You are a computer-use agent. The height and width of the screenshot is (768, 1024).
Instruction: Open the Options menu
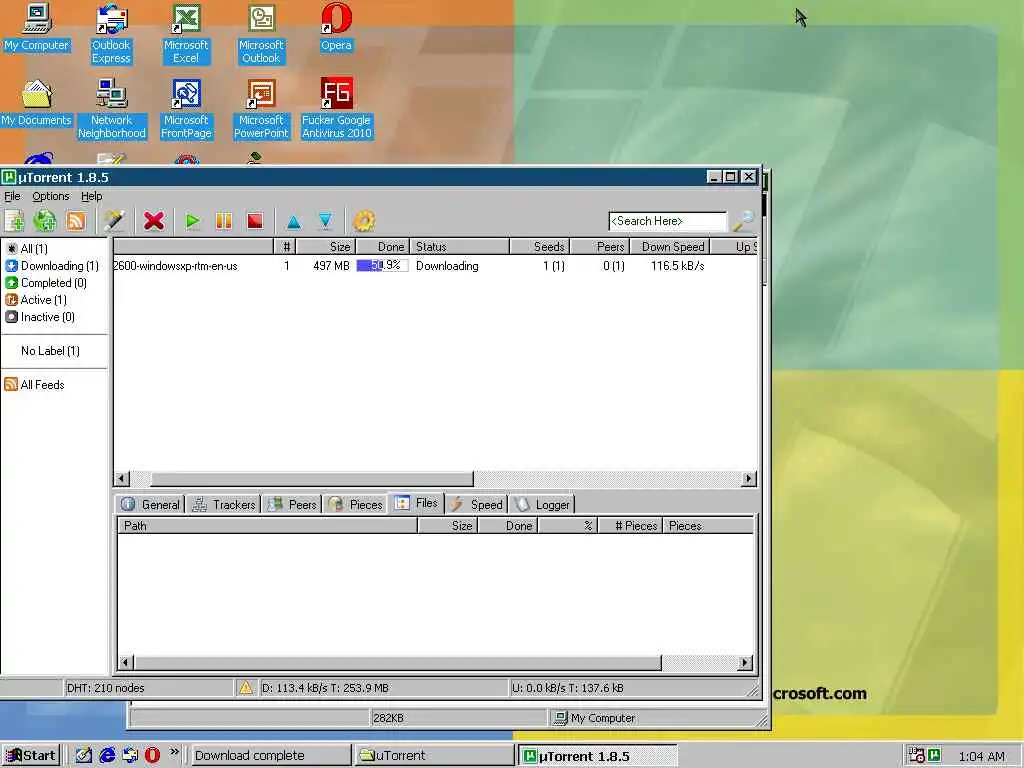(x=51, y=196)
